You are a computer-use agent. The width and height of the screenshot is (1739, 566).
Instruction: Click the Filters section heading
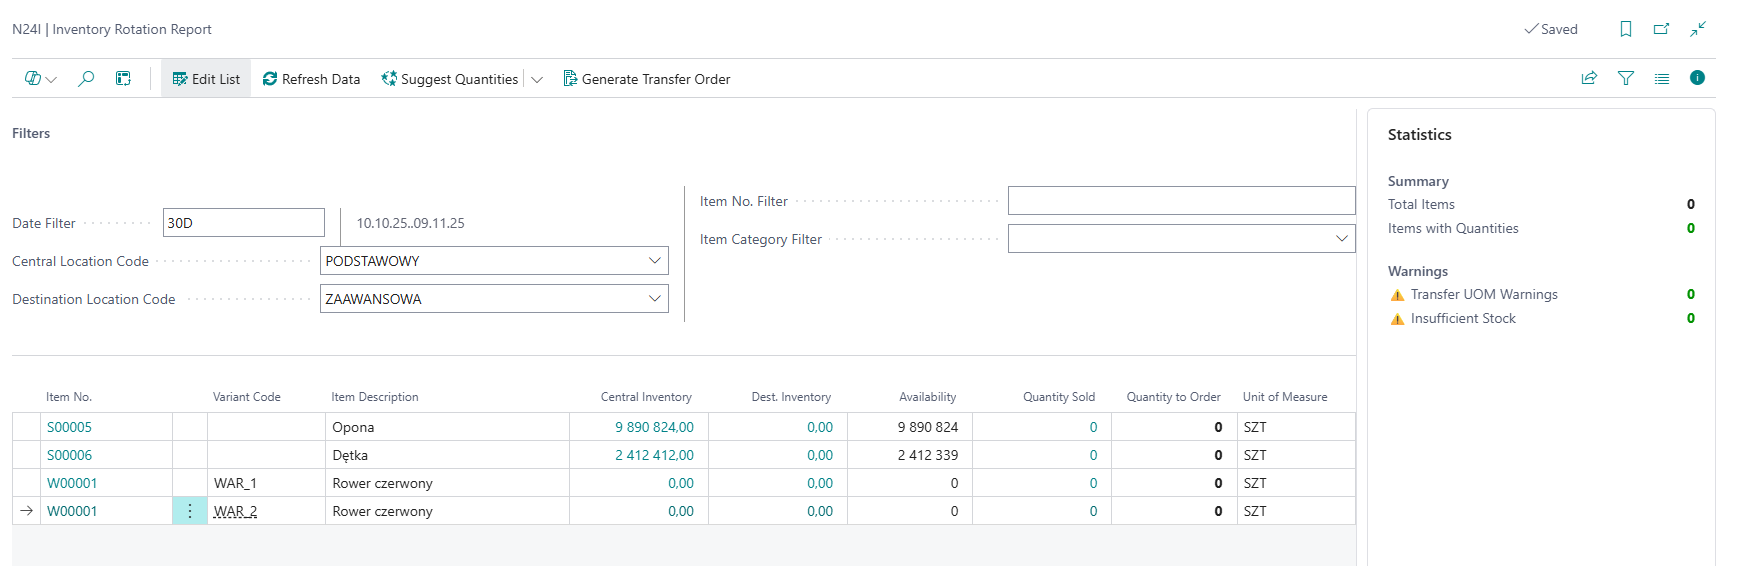pos(31,133)
